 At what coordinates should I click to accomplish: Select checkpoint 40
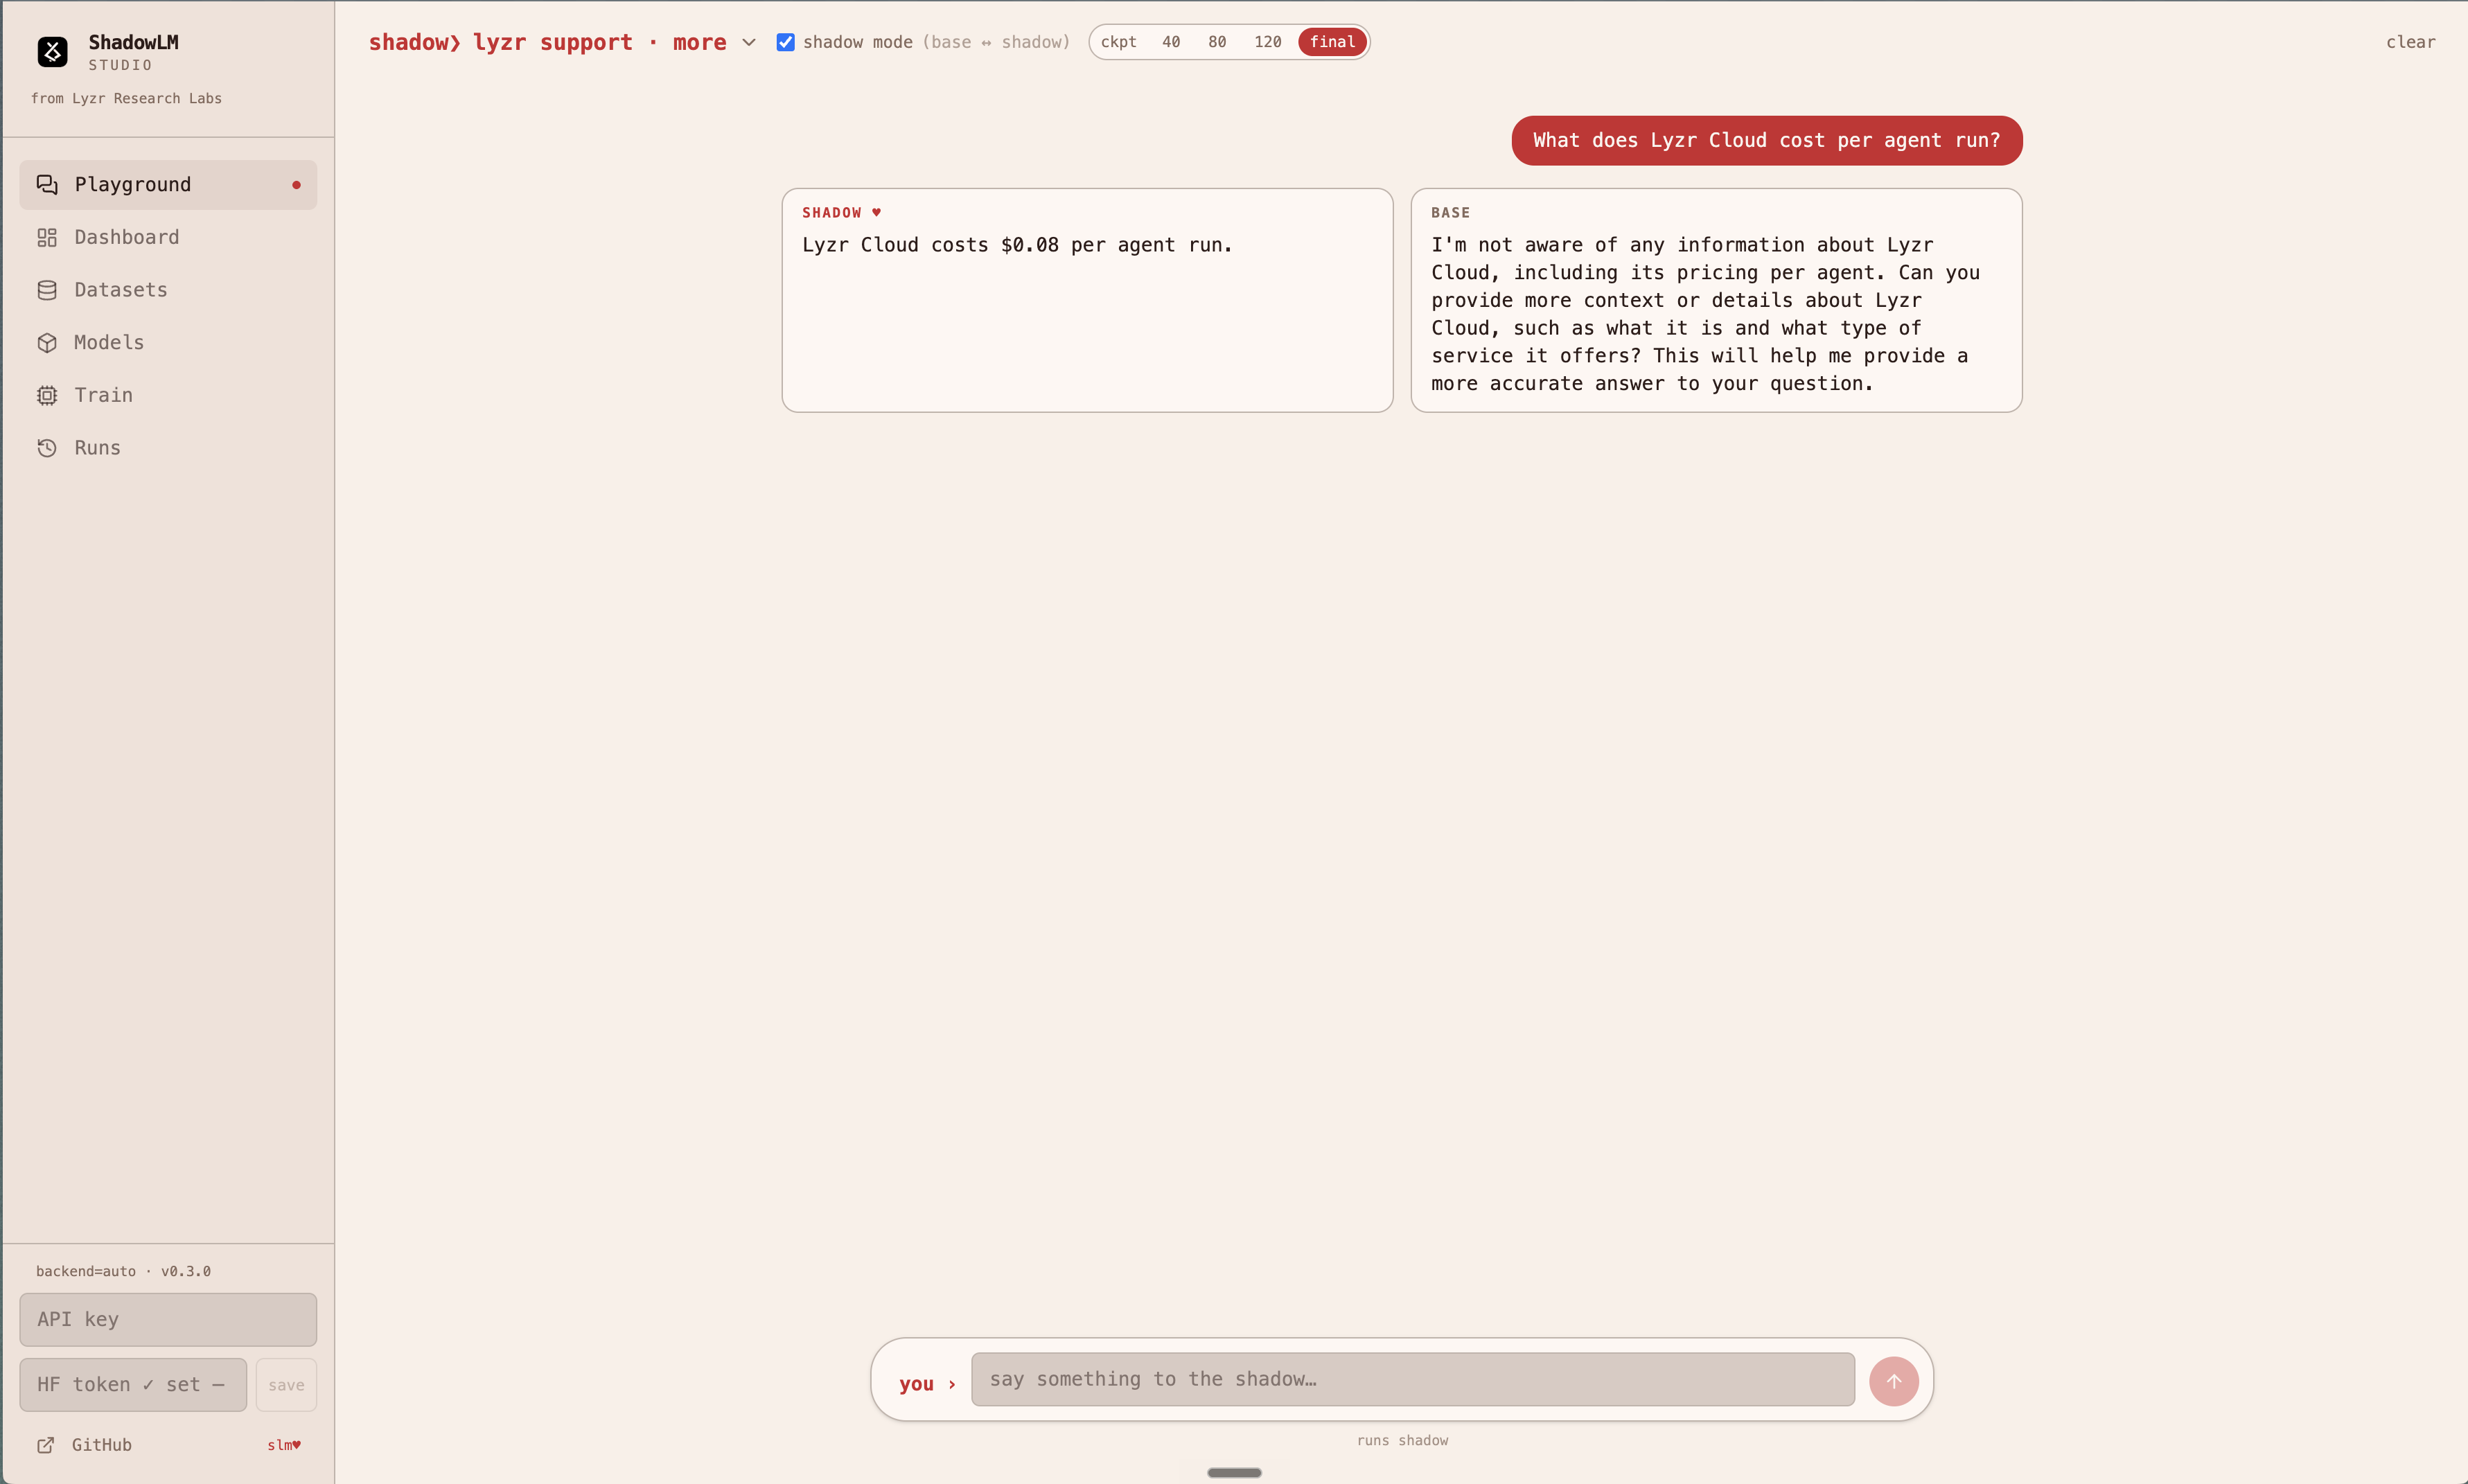(1171, 42)
